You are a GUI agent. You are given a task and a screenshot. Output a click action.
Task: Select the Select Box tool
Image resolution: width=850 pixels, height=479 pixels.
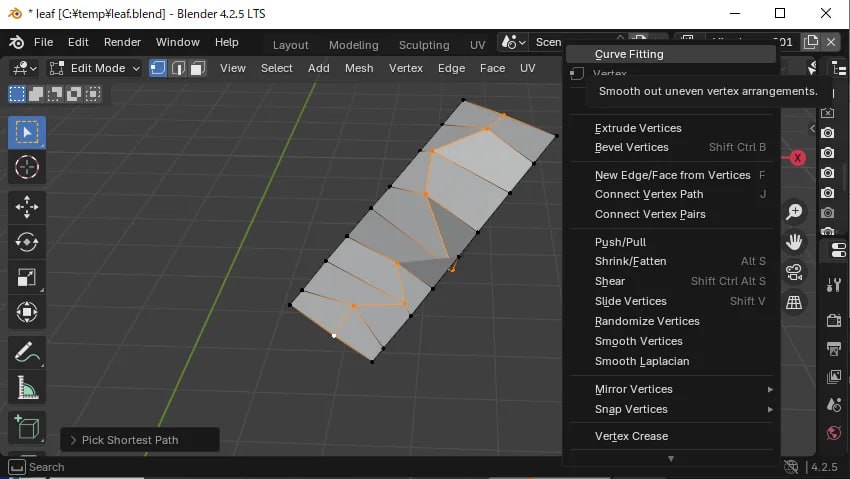click(x=27, y=133)
